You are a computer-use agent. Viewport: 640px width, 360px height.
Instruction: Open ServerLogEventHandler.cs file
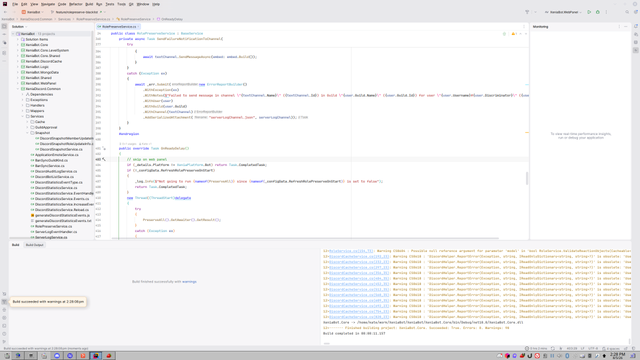[x=56, y=232]
